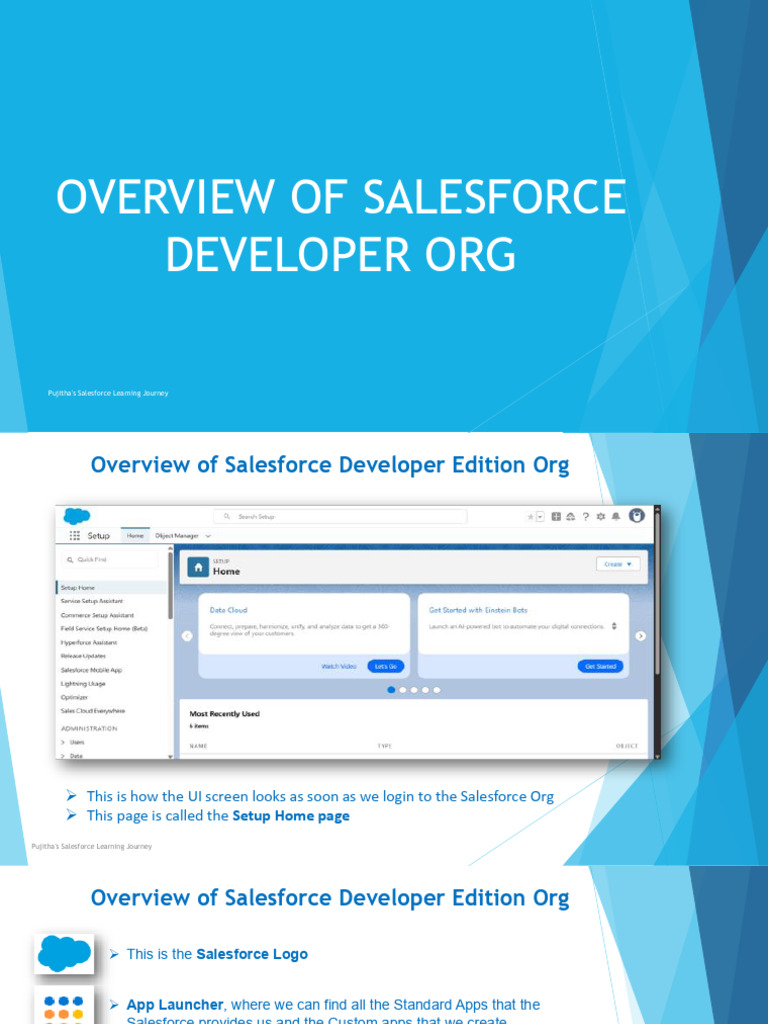Click the NAME column header
The height and width of the screenshot is (1024, 768).
pos(199,746)
